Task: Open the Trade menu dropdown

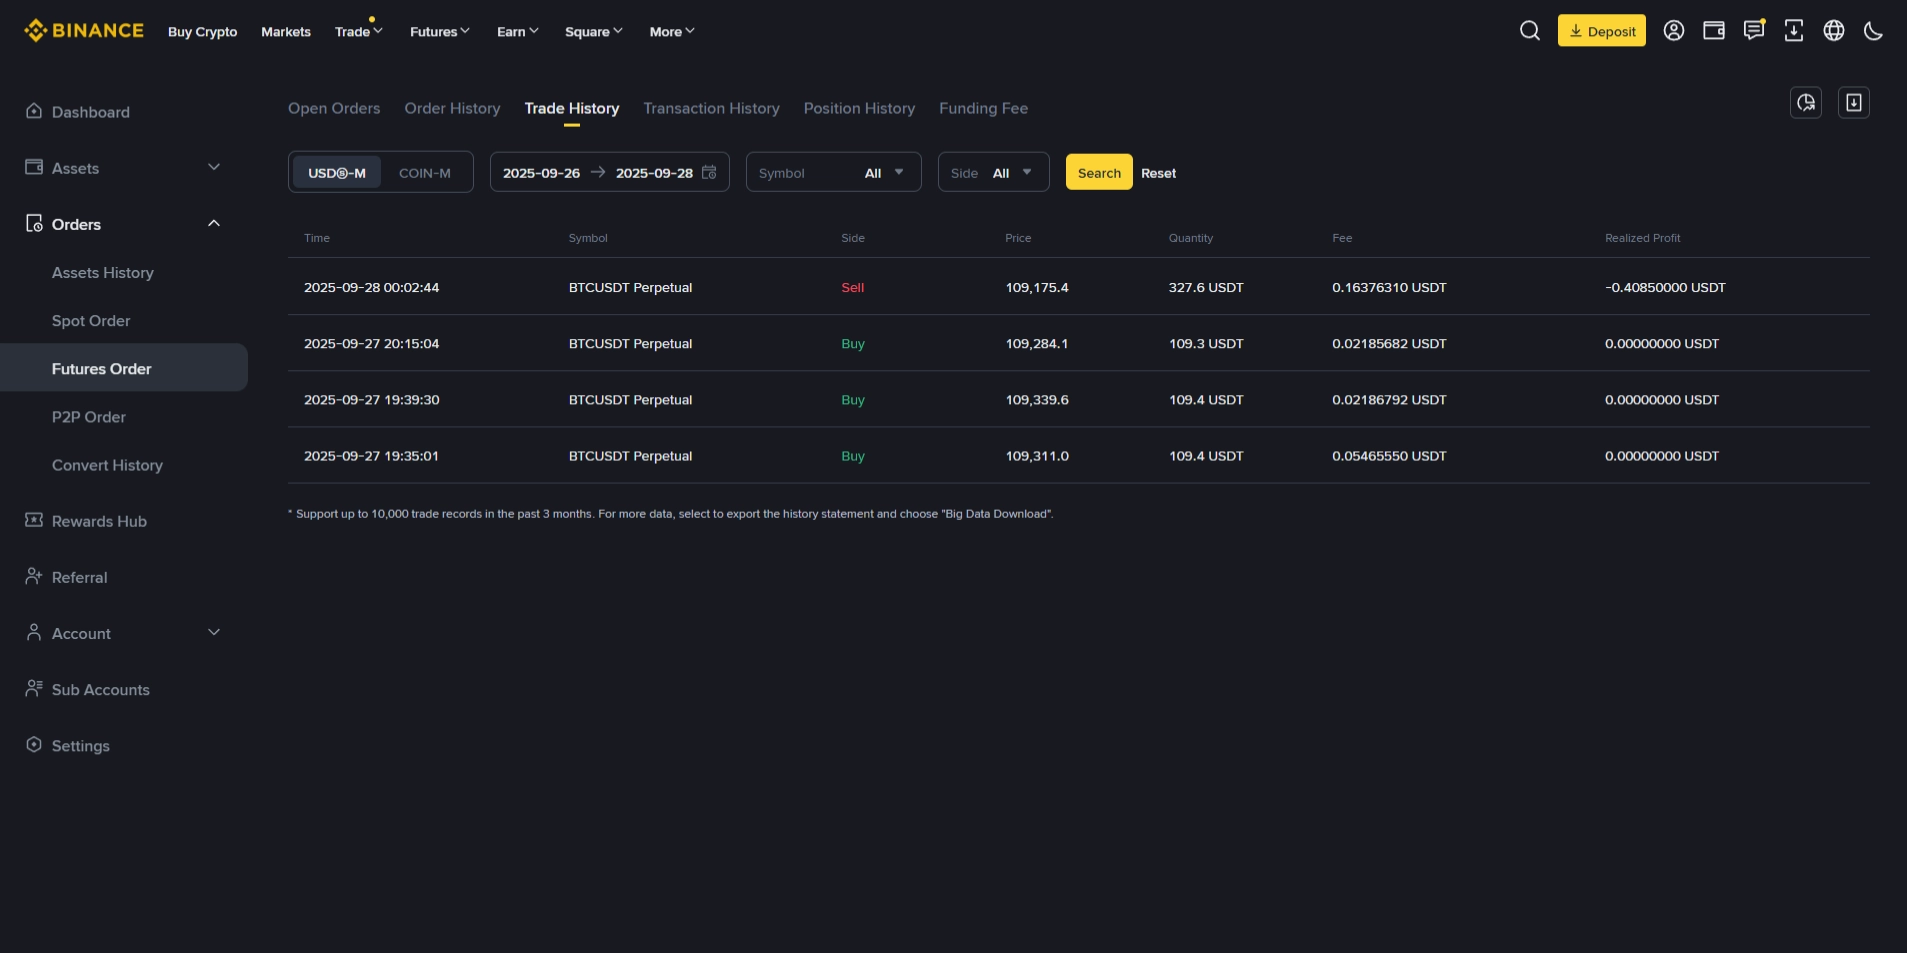Action: (359, 31)
